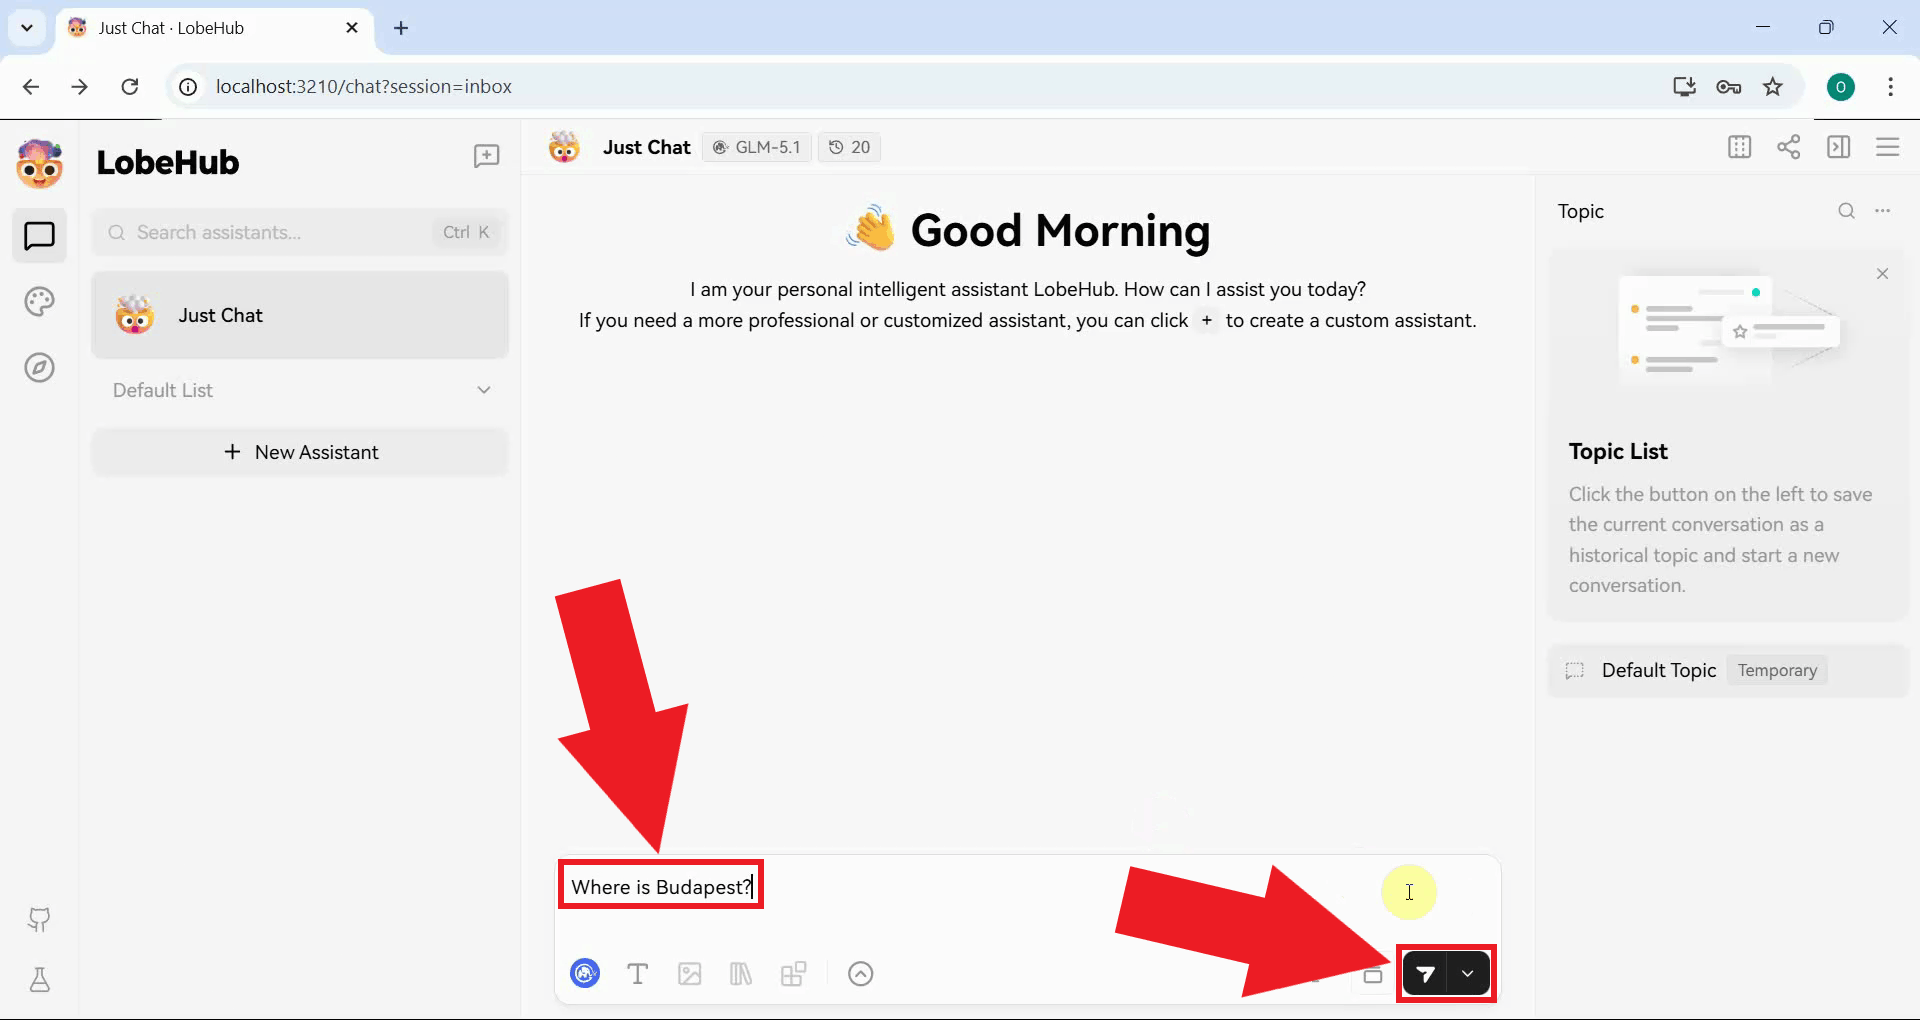Image resolution: width=1920 pixels, height=1020 pixels.
Task: Open the Discover compass icon in sidebar
Action: [39, 368]
